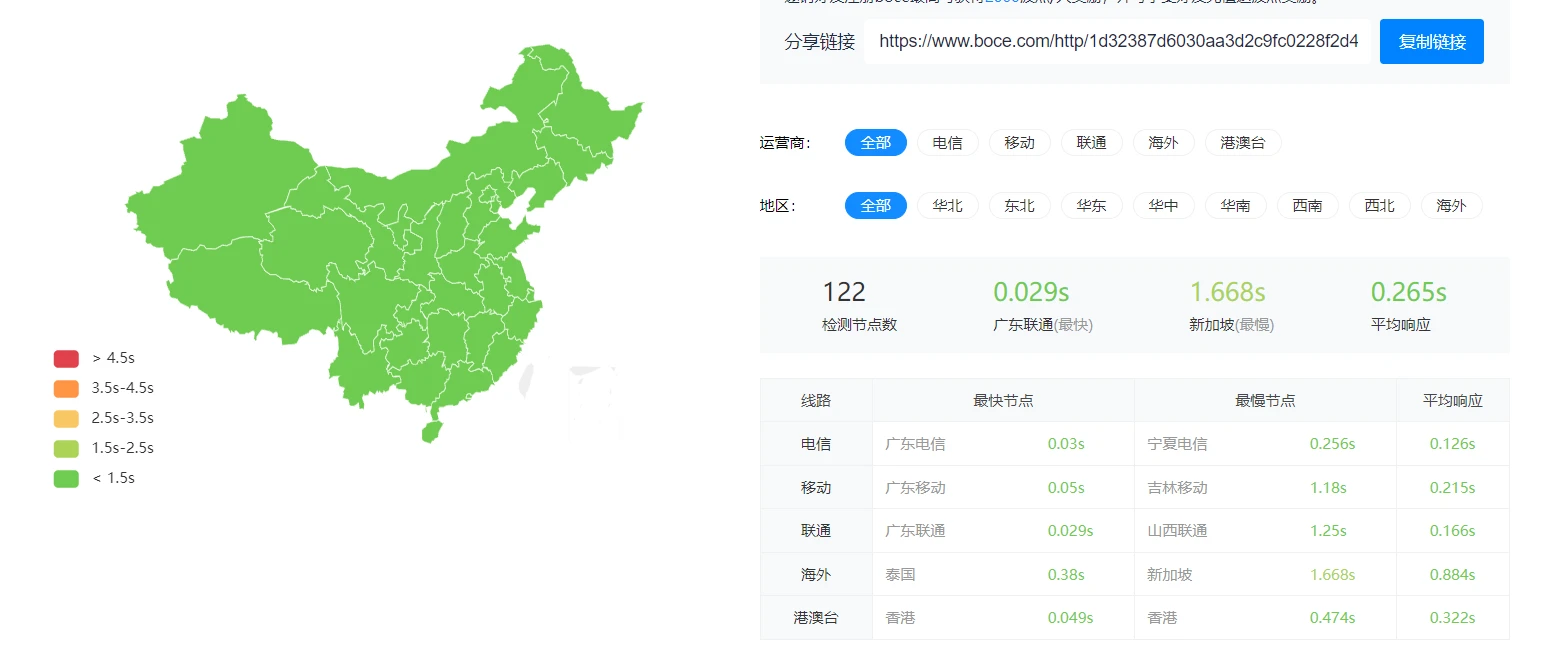Choose 全部 in the 运营商 row
This screenshot has height=658, width=1556.
pos(875,143)
